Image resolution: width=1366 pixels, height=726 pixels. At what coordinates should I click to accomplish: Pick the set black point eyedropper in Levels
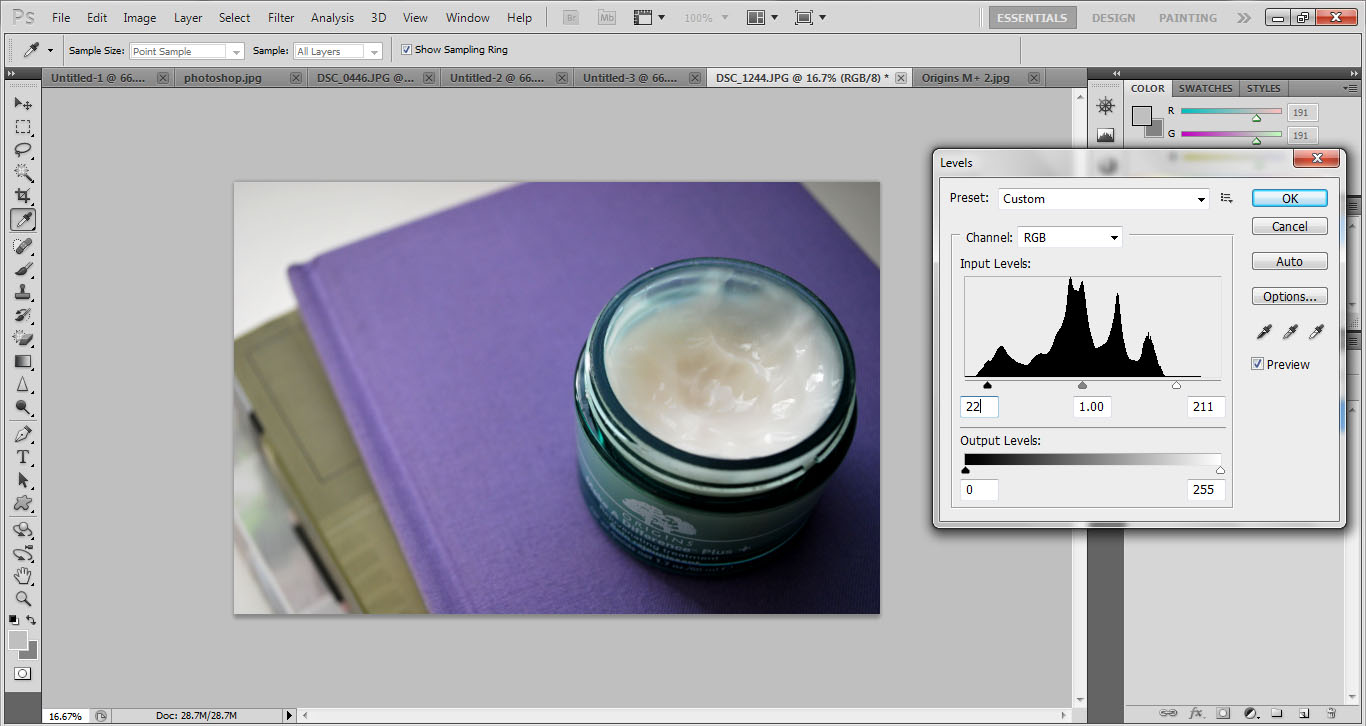pos(1265,332)
